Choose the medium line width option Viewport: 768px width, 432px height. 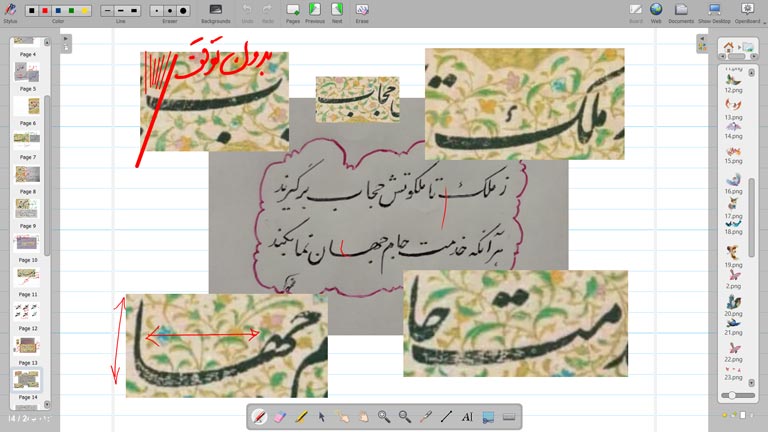[x=121, y=10]
